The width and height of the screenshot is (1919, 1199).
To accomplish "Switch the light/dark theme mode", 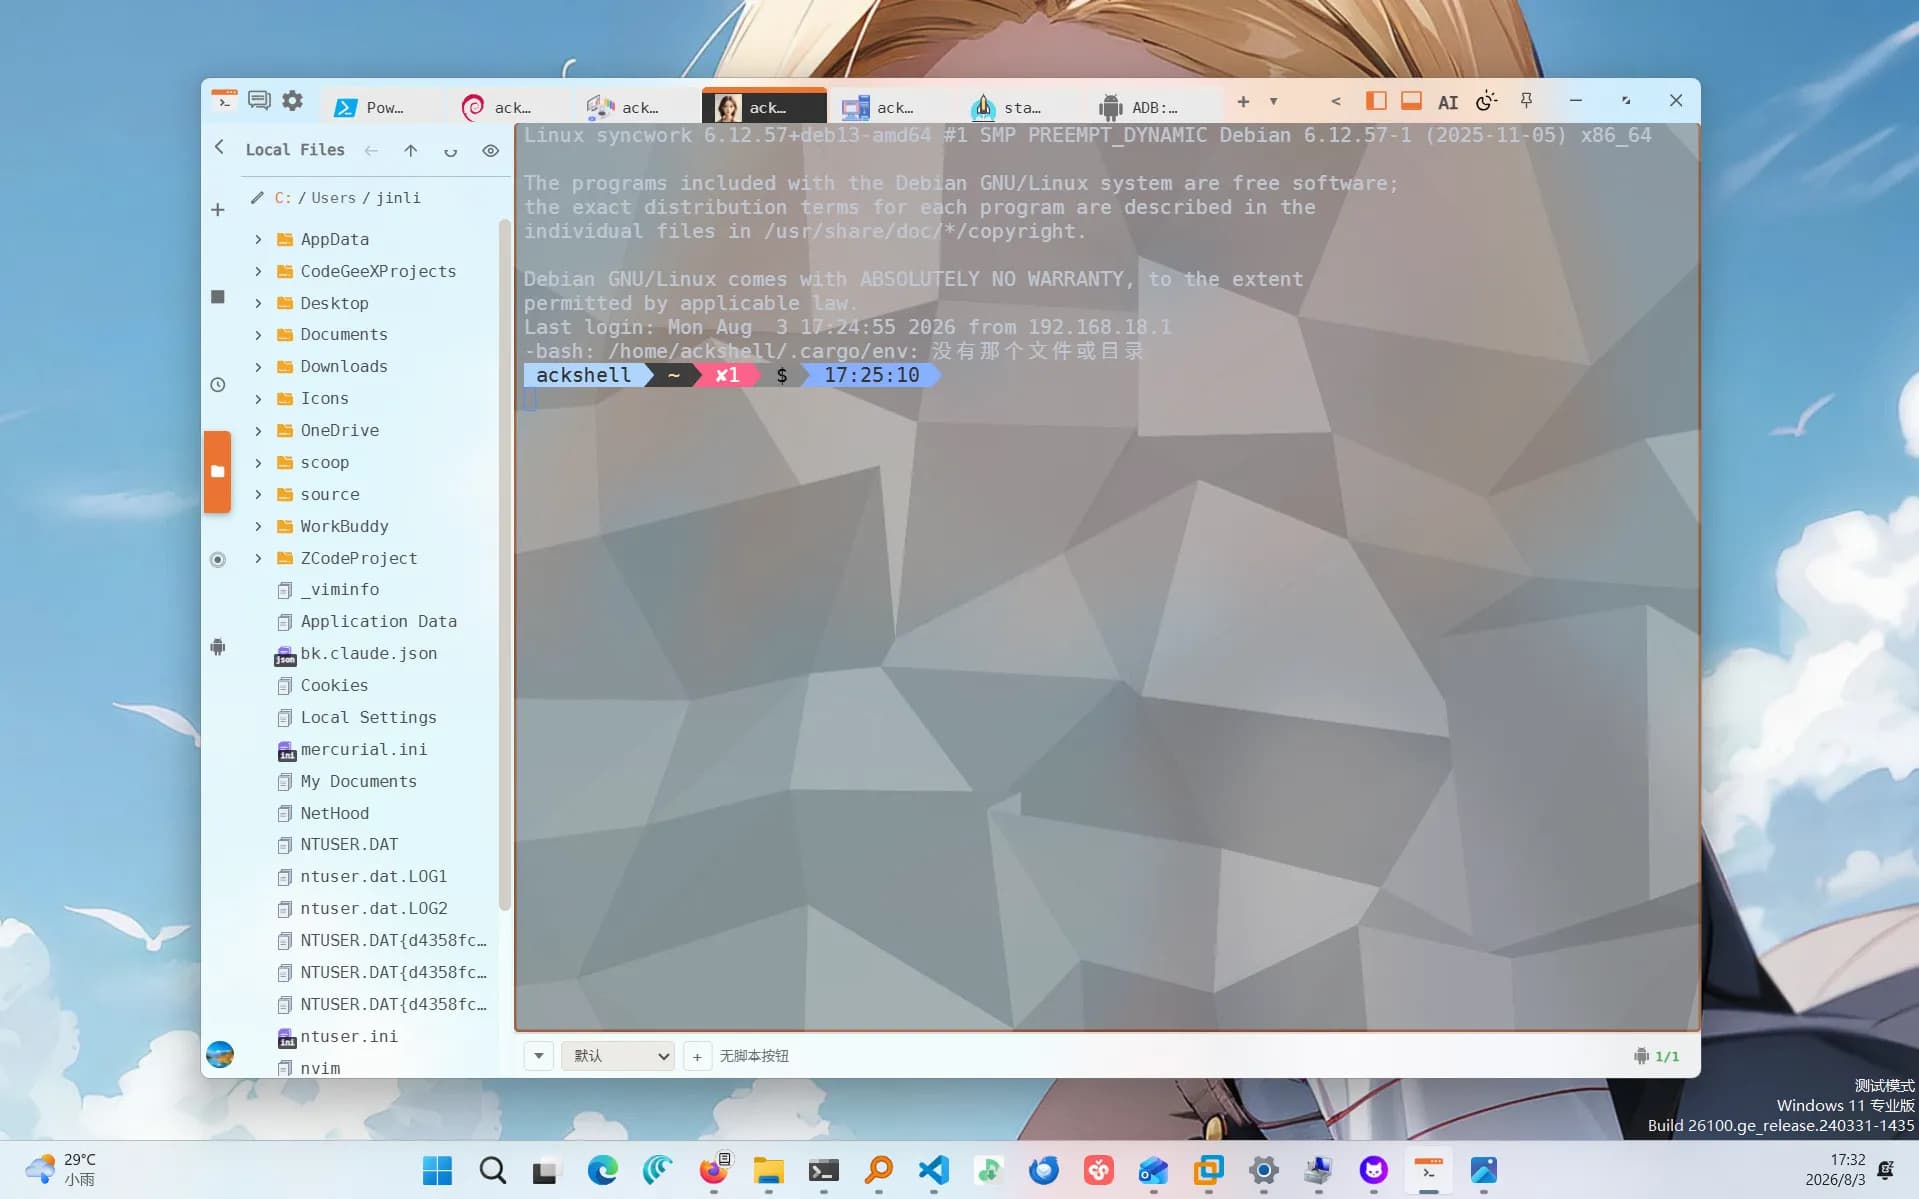I will tap(1486, 101).
